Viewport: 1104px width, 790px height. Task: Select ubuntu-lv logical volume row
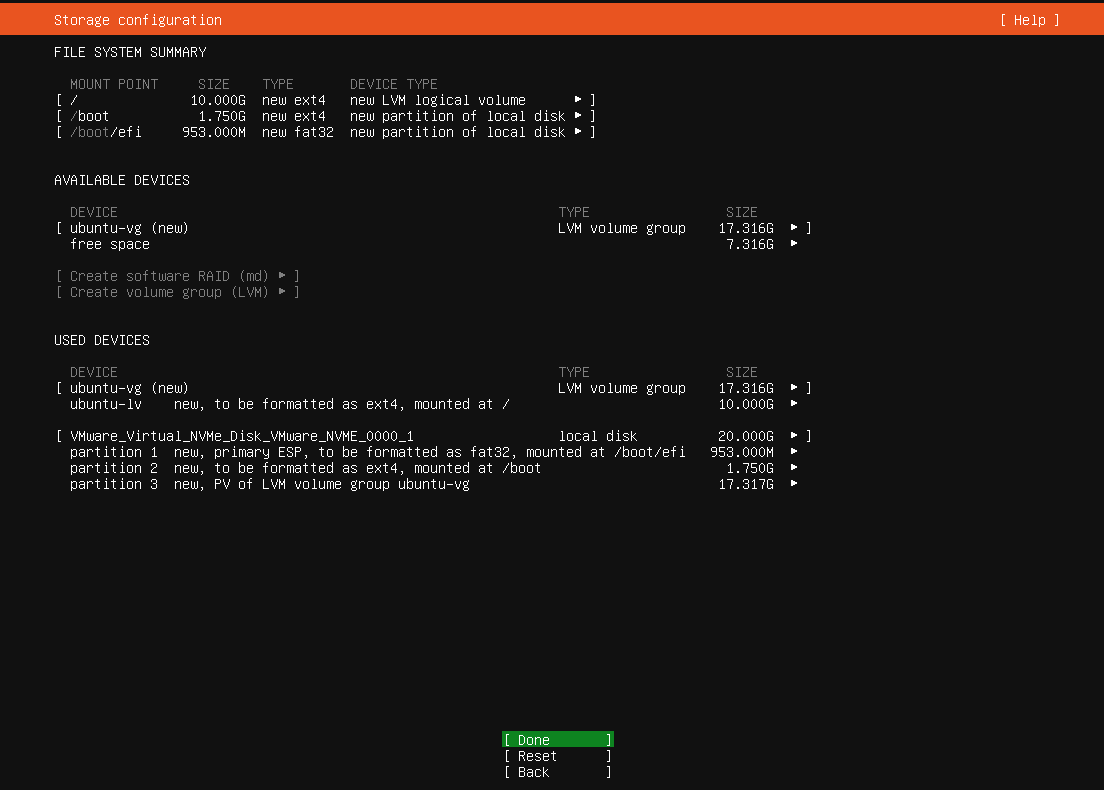[434, 404]
